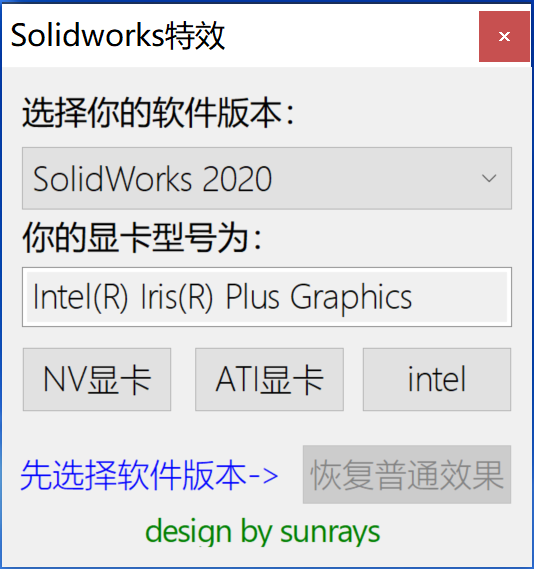Click the Intel(R) Iris(R) Plus Graphics field

[267, 297]
